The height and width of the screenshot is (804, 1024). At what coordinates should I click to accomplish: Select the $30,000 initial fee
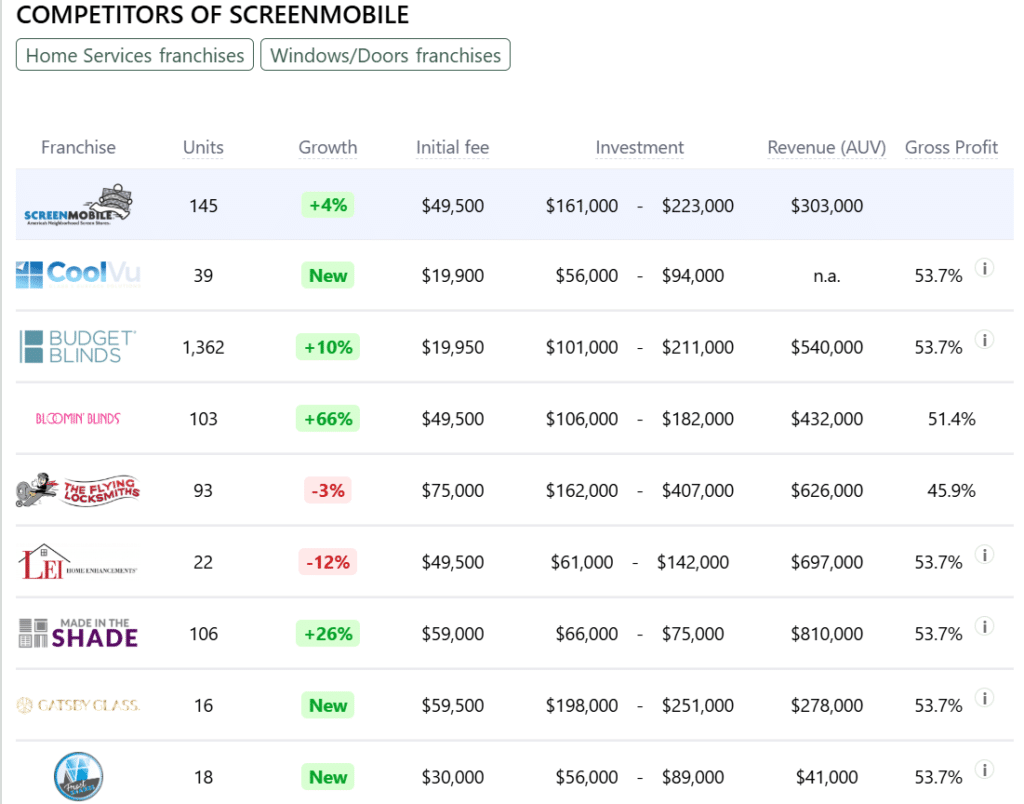pos(453,777)
